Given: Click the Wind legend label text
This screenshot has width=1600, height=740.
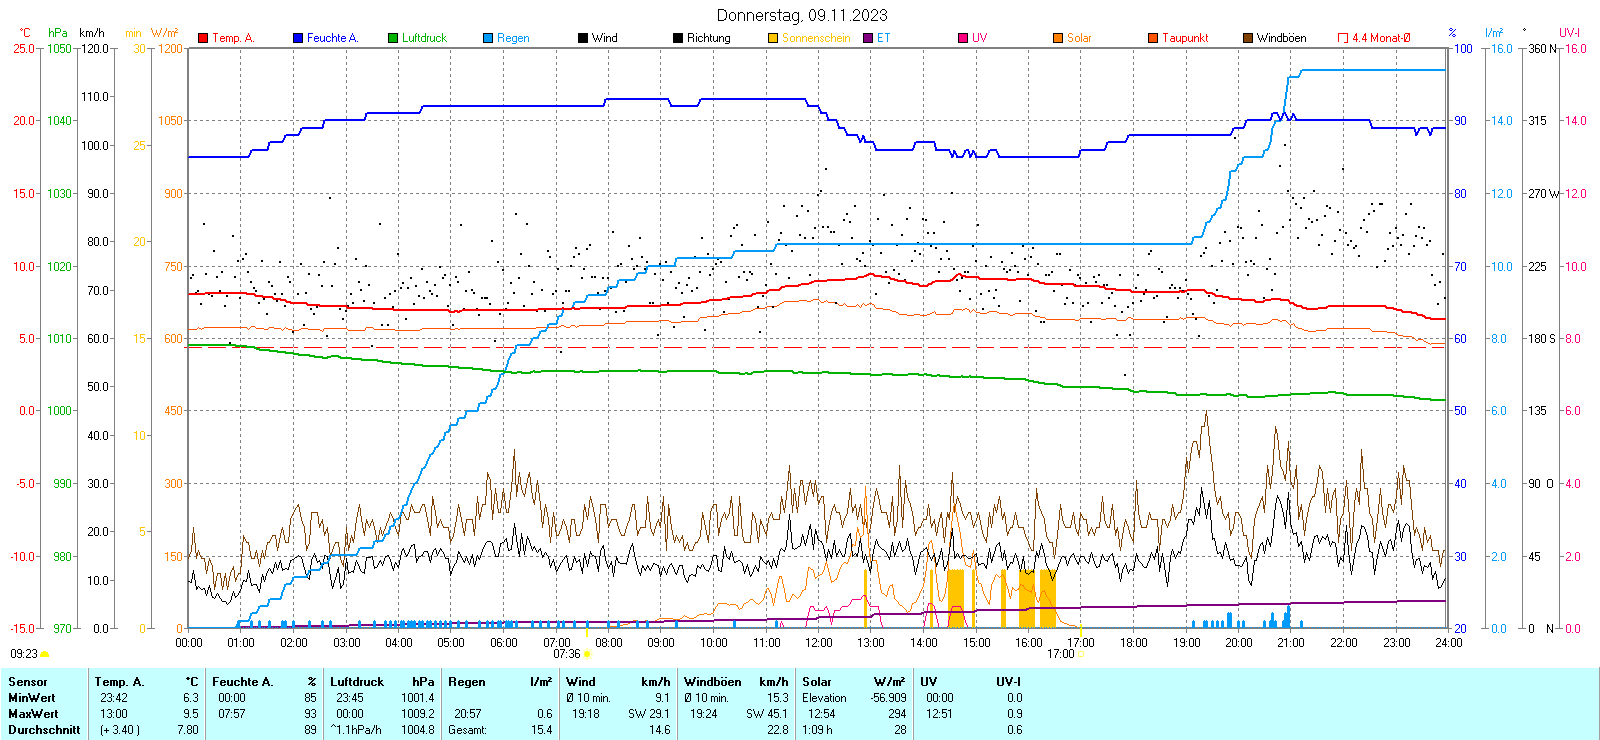Looking at the screenshot, I should tap(604, 38).
